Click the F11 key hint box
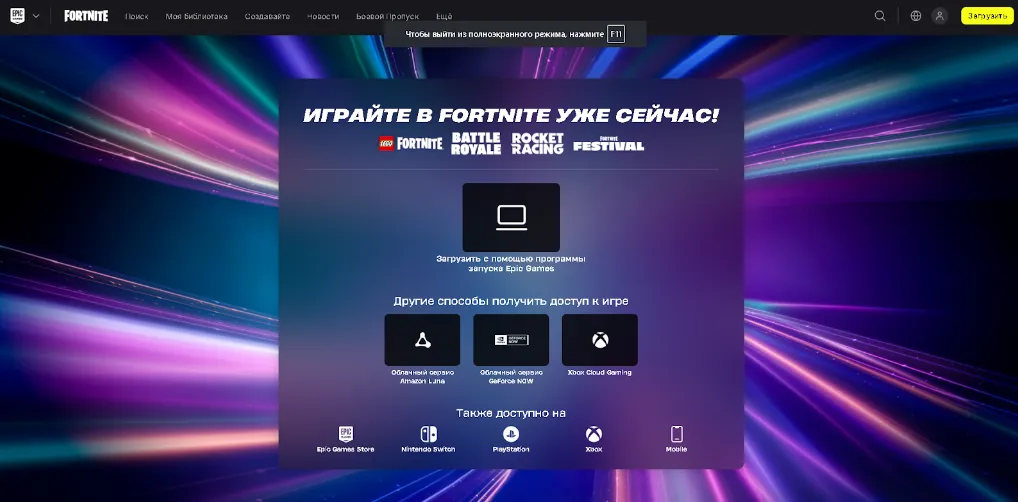Image resolution: width=1018 pixels, height=502 pixels. pos(615,34)
